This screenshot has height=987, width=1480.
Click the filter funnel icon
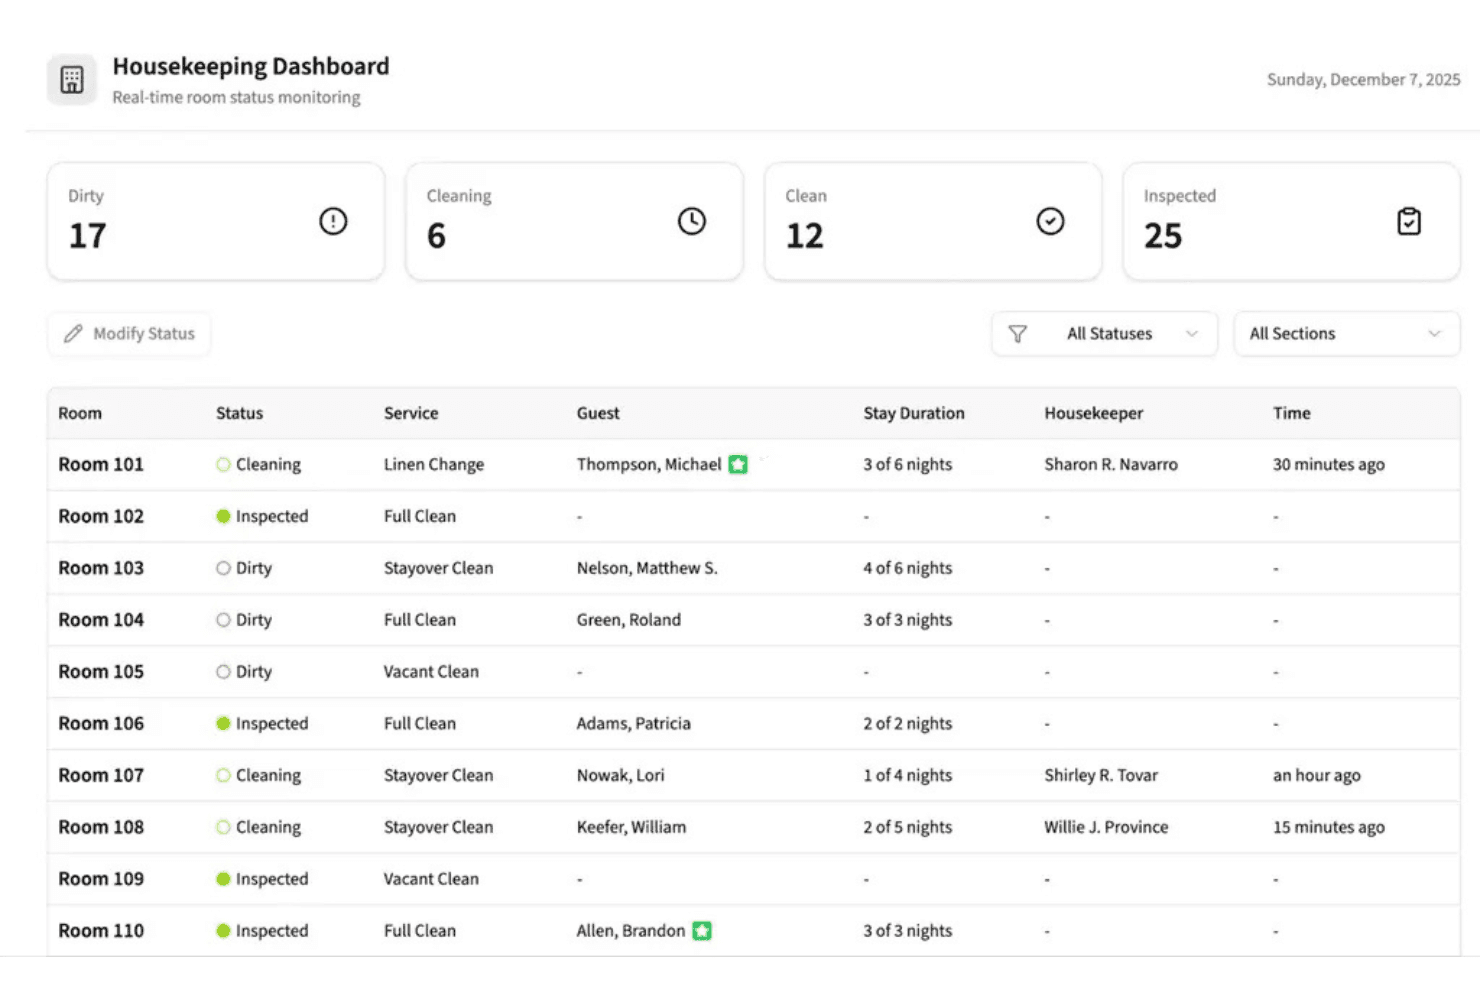(x=1017, y=334)
